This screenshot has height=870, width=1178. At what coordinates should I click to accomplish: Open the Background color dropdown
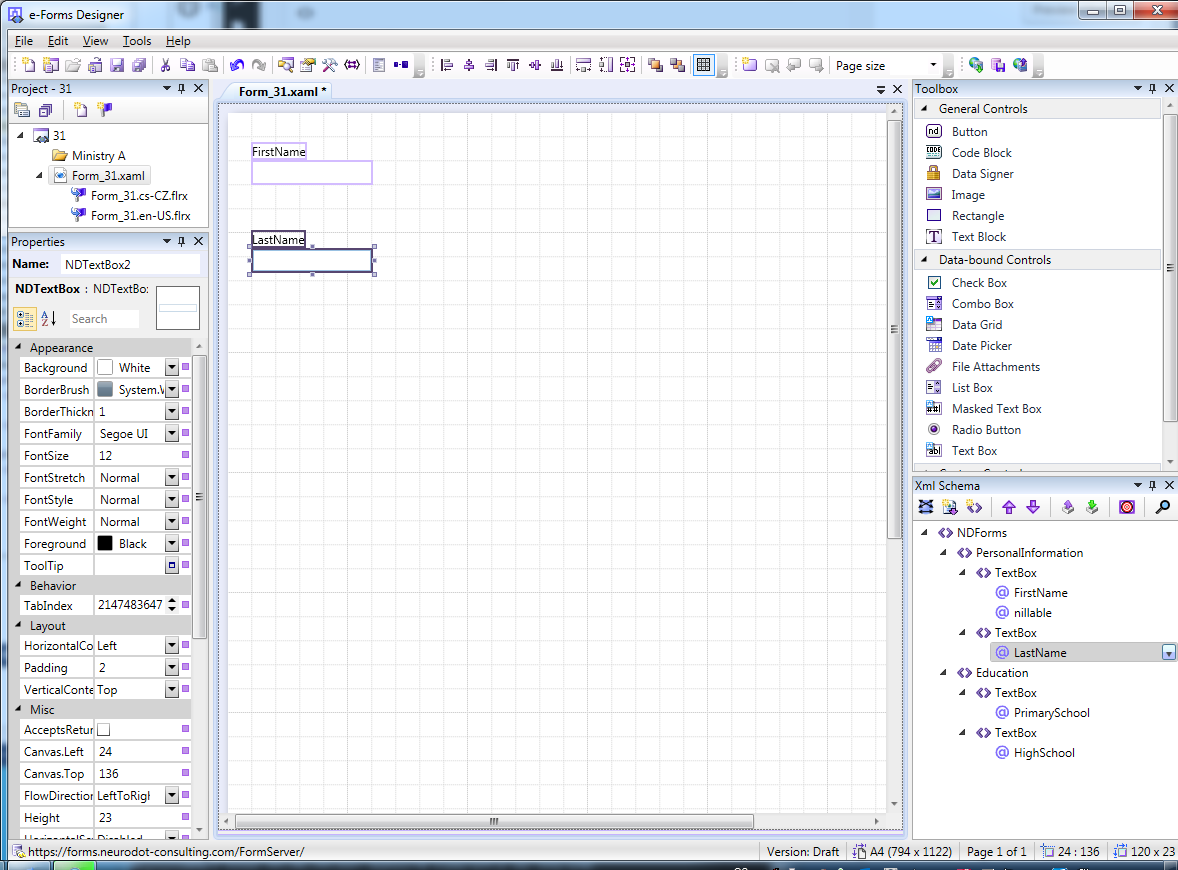coord(172,367)
